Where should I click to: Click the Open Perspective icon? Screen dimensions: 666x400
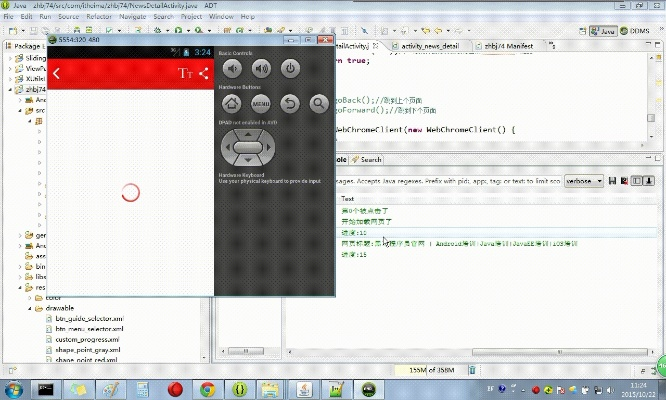point(583,31)
